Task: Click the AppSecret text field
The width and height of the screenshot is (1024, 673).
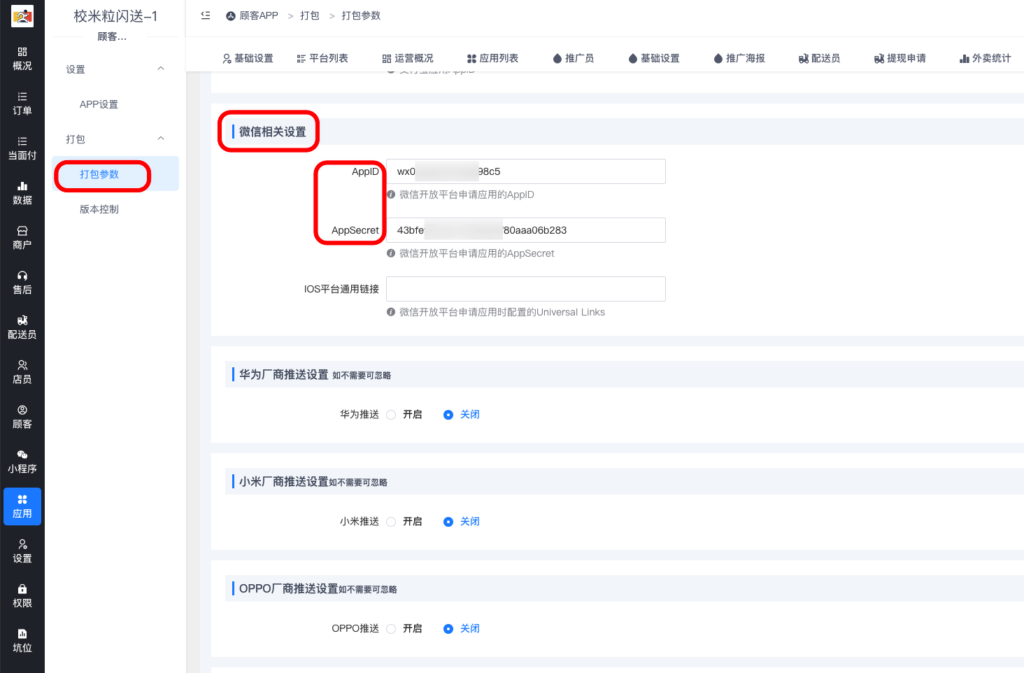Action: click(x=525, y=230)
